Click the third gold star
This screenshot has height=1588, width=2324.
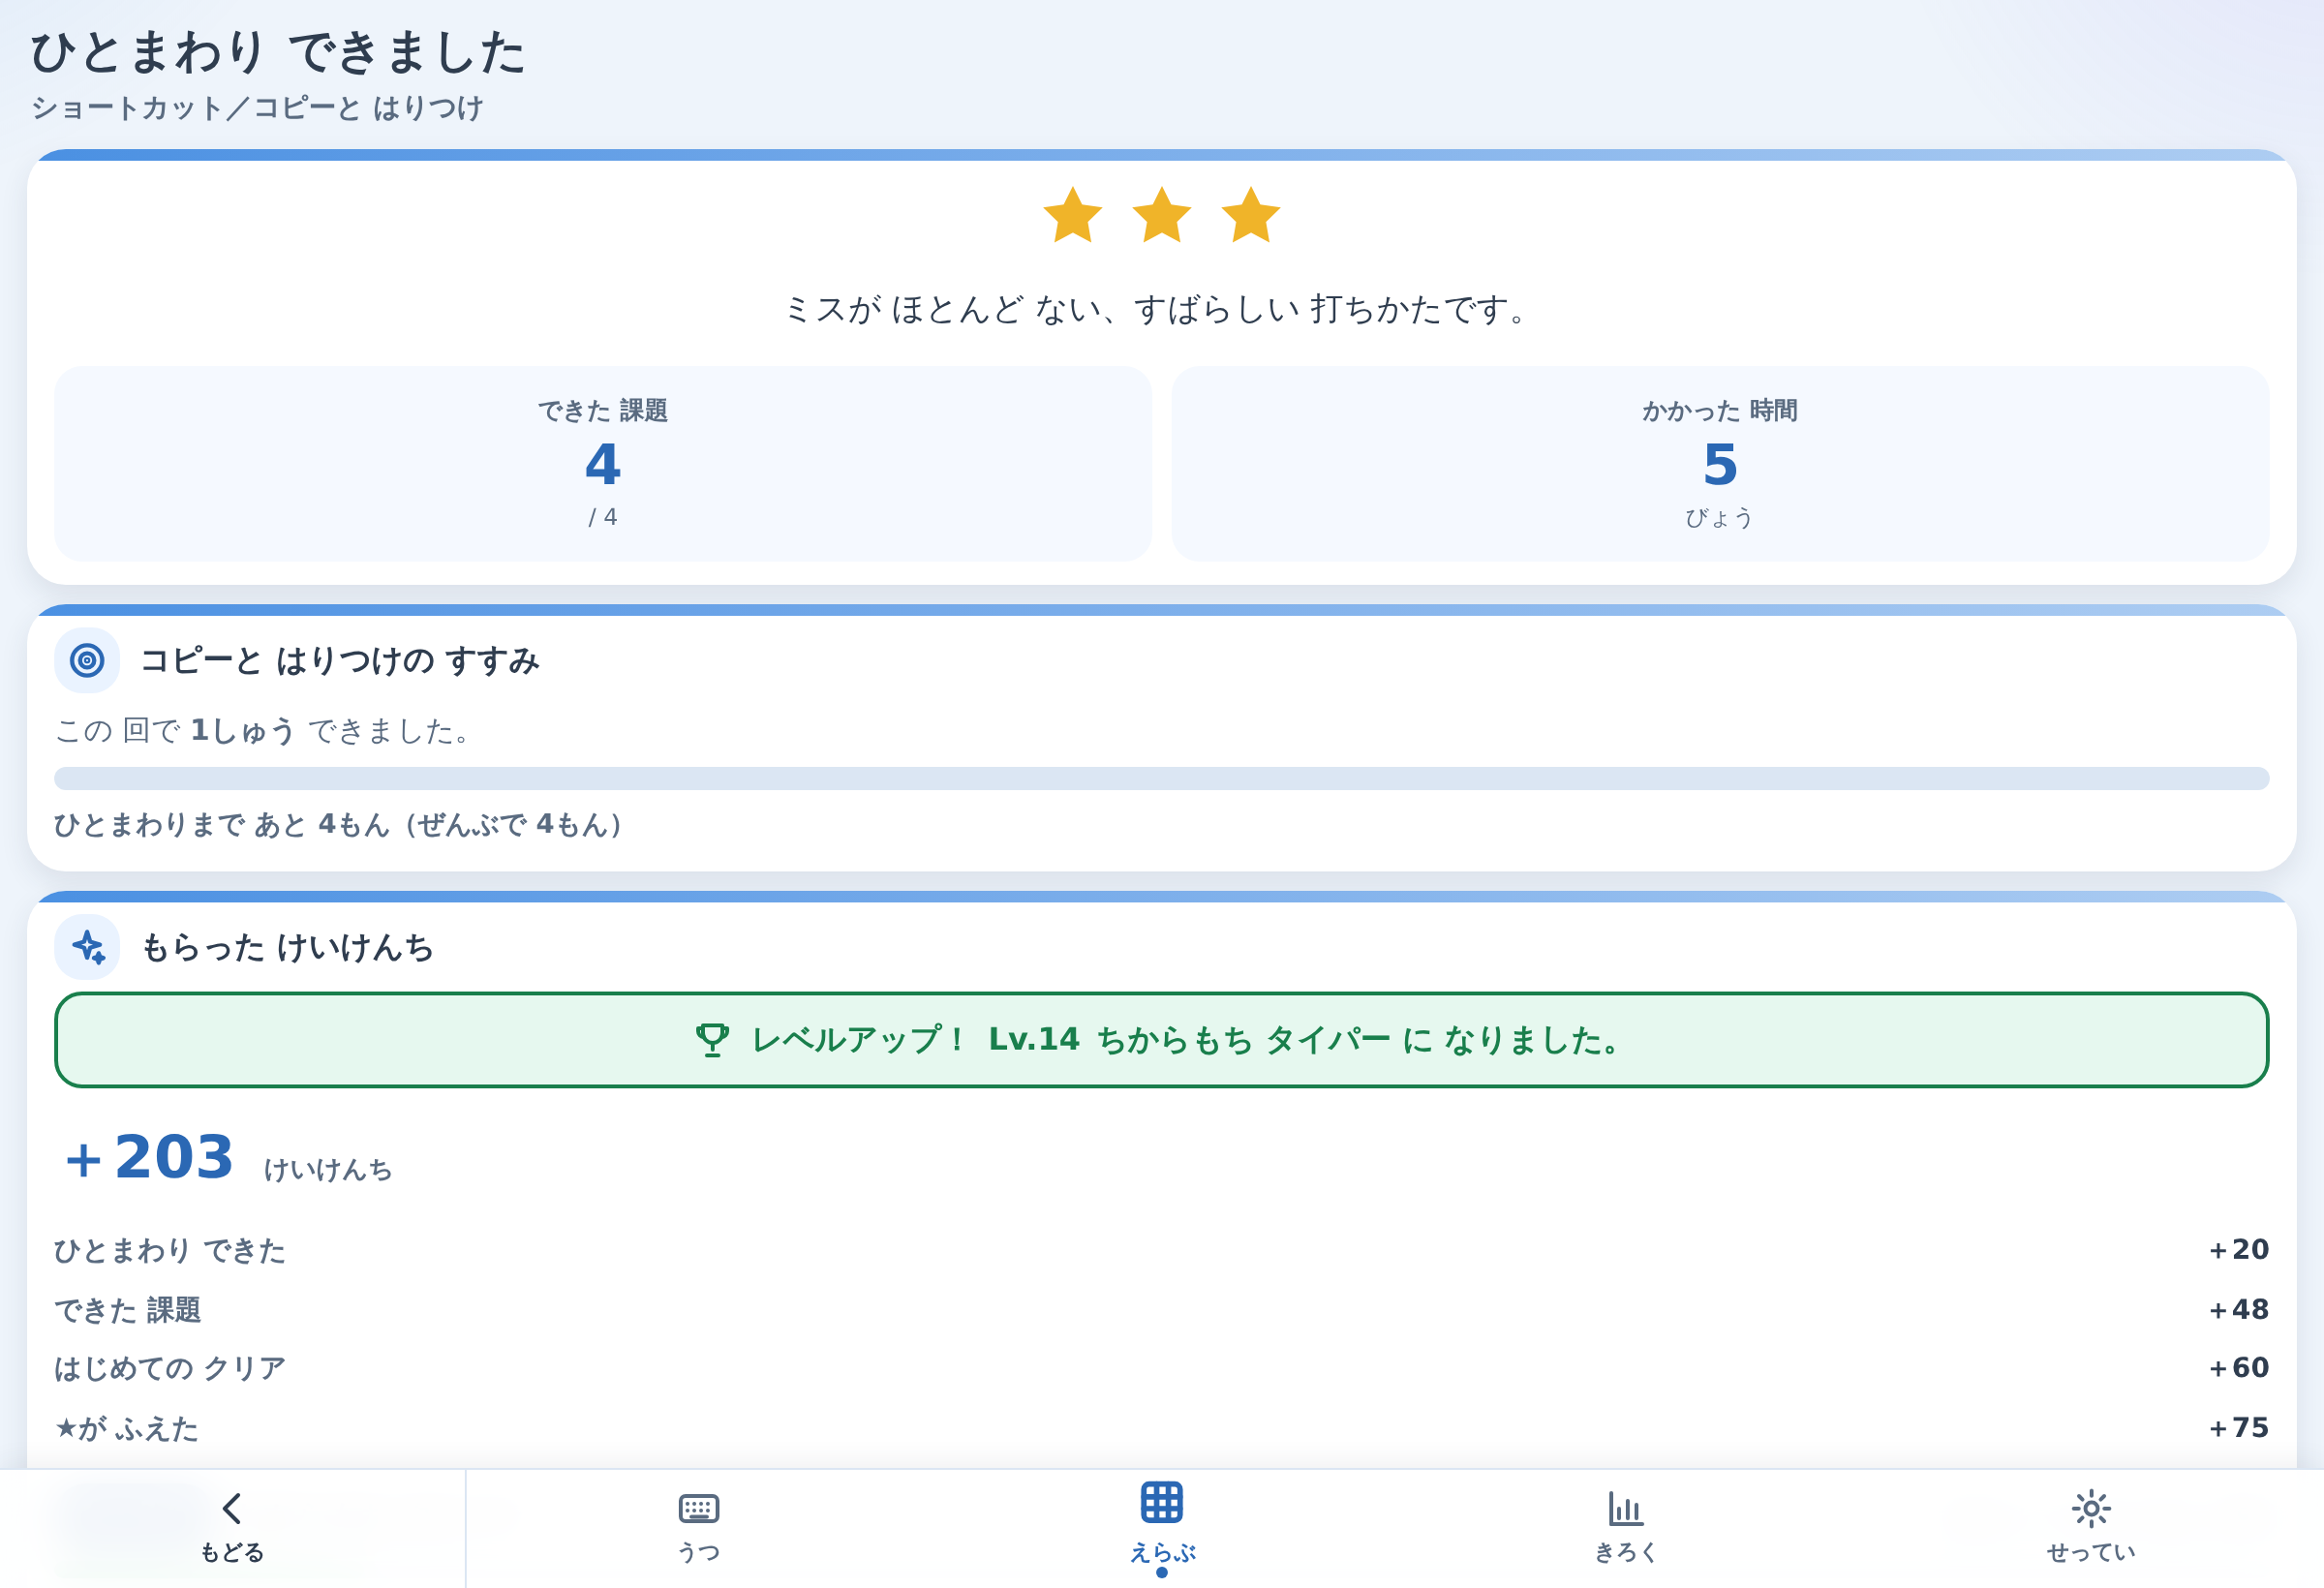click(x=1250, y=215)
